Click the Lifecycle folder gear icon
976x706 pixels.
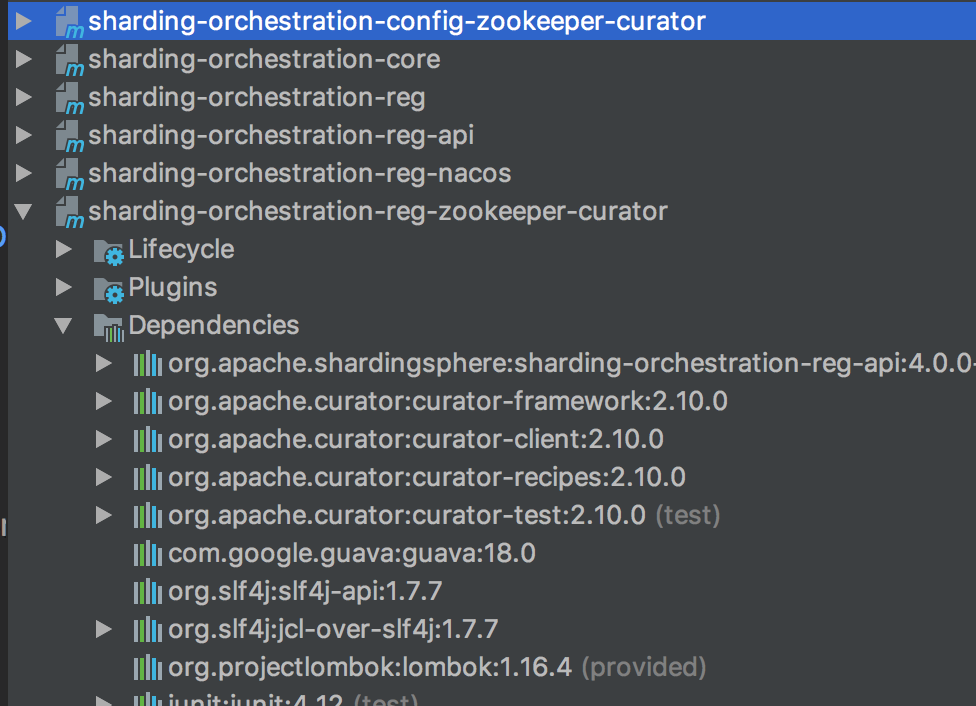click(109, 252)
